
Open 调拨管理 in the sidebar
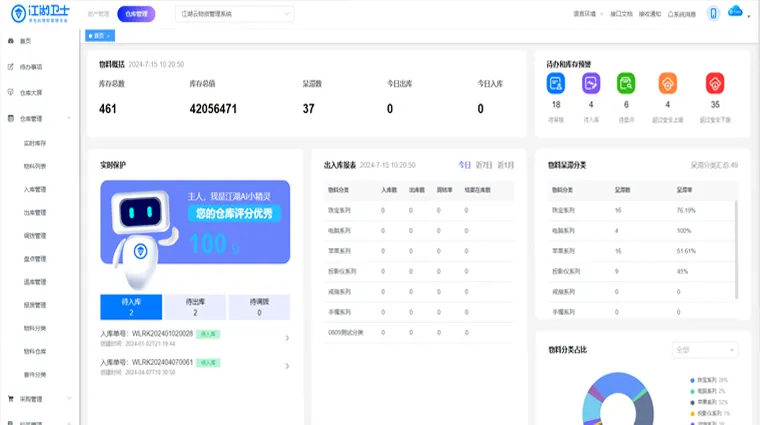point(35,236)
